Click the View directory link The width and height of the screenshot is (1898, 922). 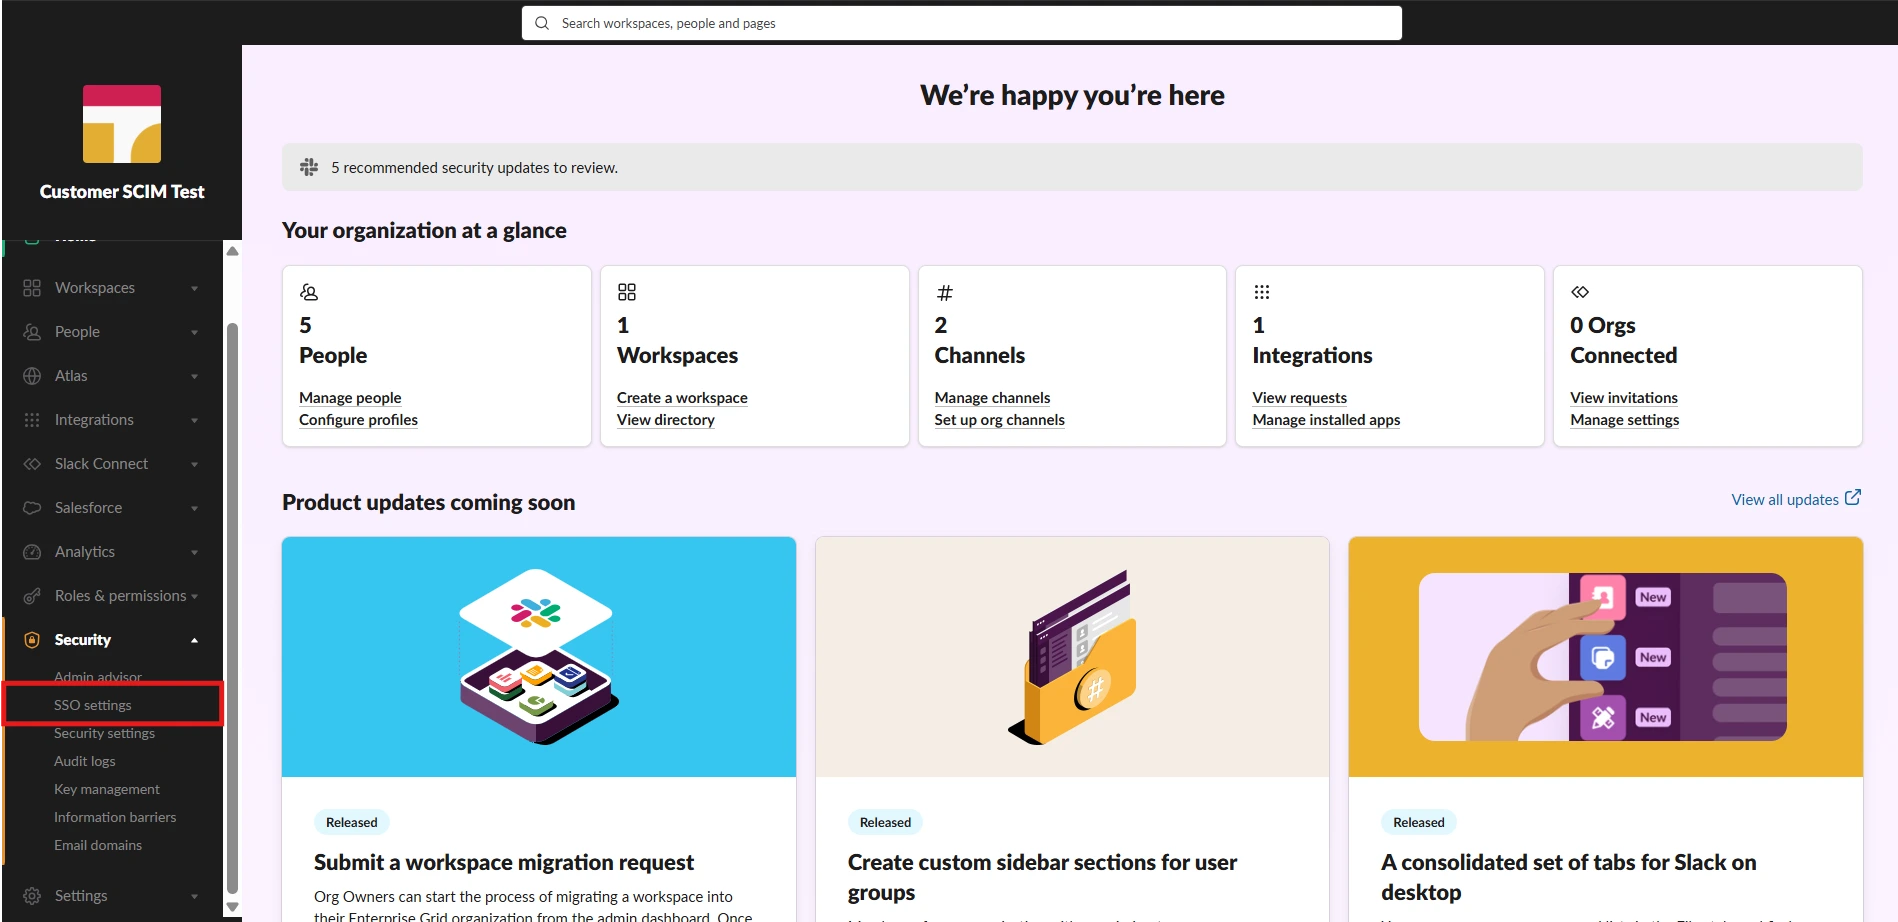666,420
